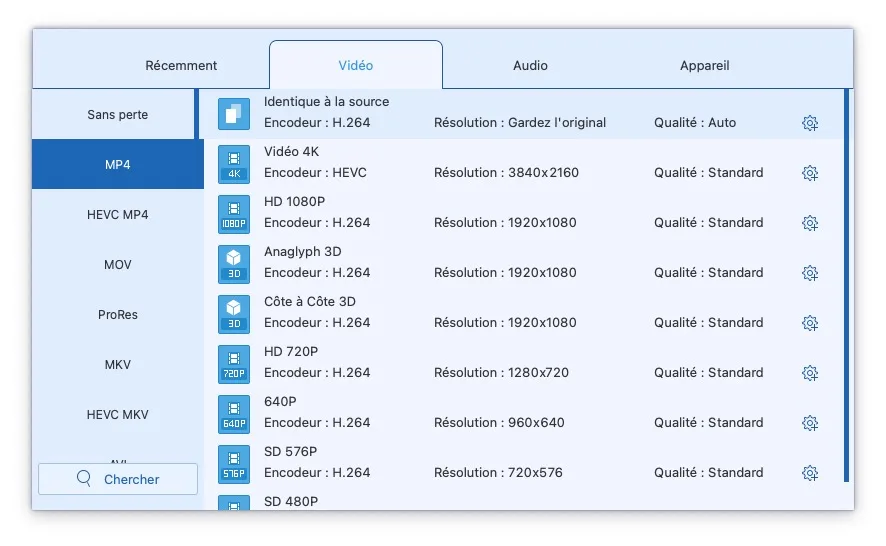Click the Identique à la source icon
Viewport: 886px width, 546px height.
tap(234, 114)
